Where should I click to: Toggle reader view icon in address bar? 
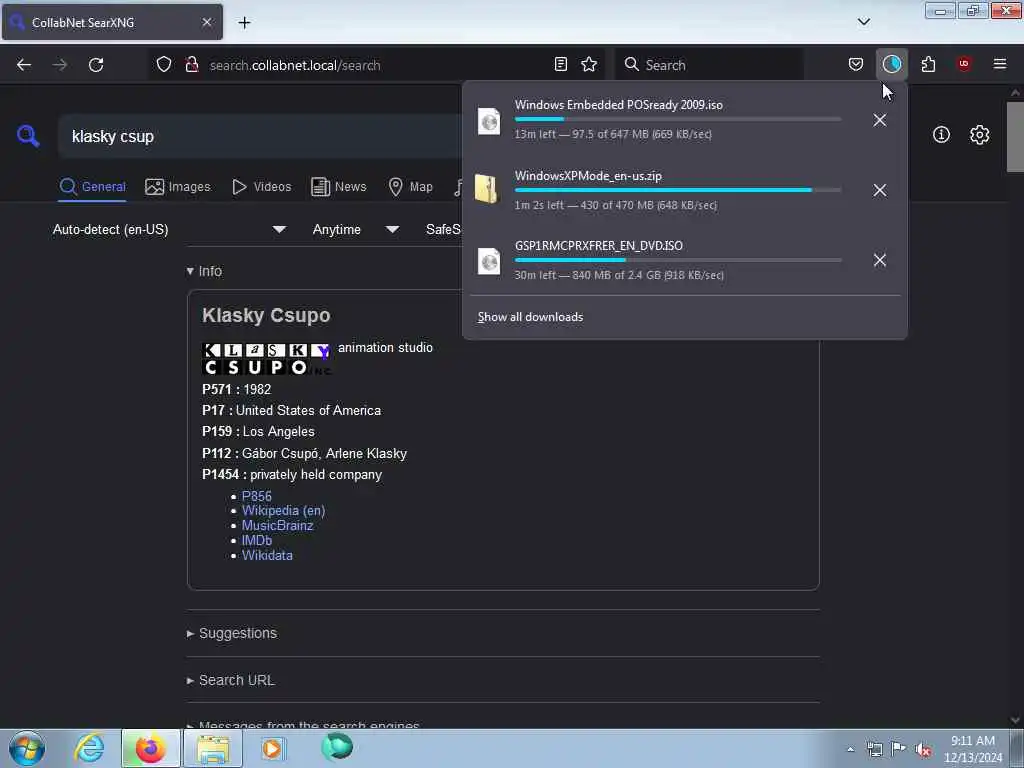(560, 64)
